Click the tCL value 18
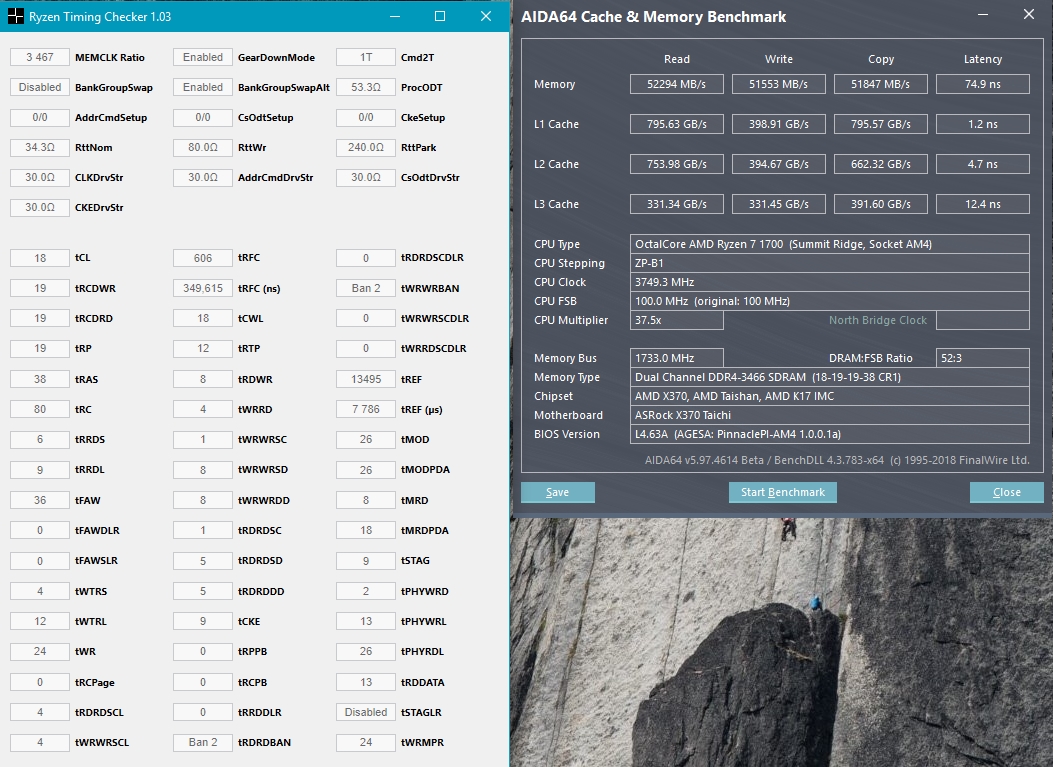Viewport: 1053px width, 767px height. (40, 258)
